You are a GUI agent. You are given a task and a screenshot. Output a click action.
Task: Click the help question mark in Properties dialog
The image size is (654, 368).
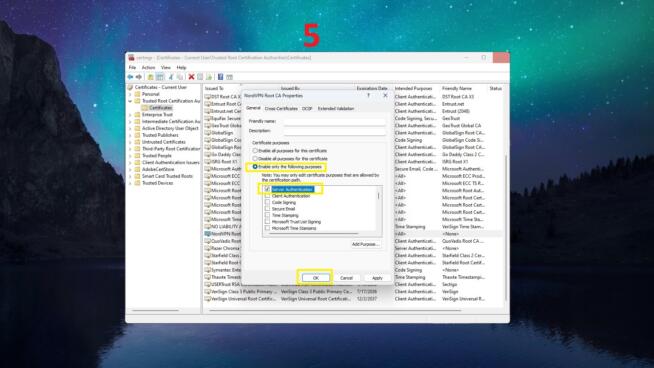pos(368,96)
